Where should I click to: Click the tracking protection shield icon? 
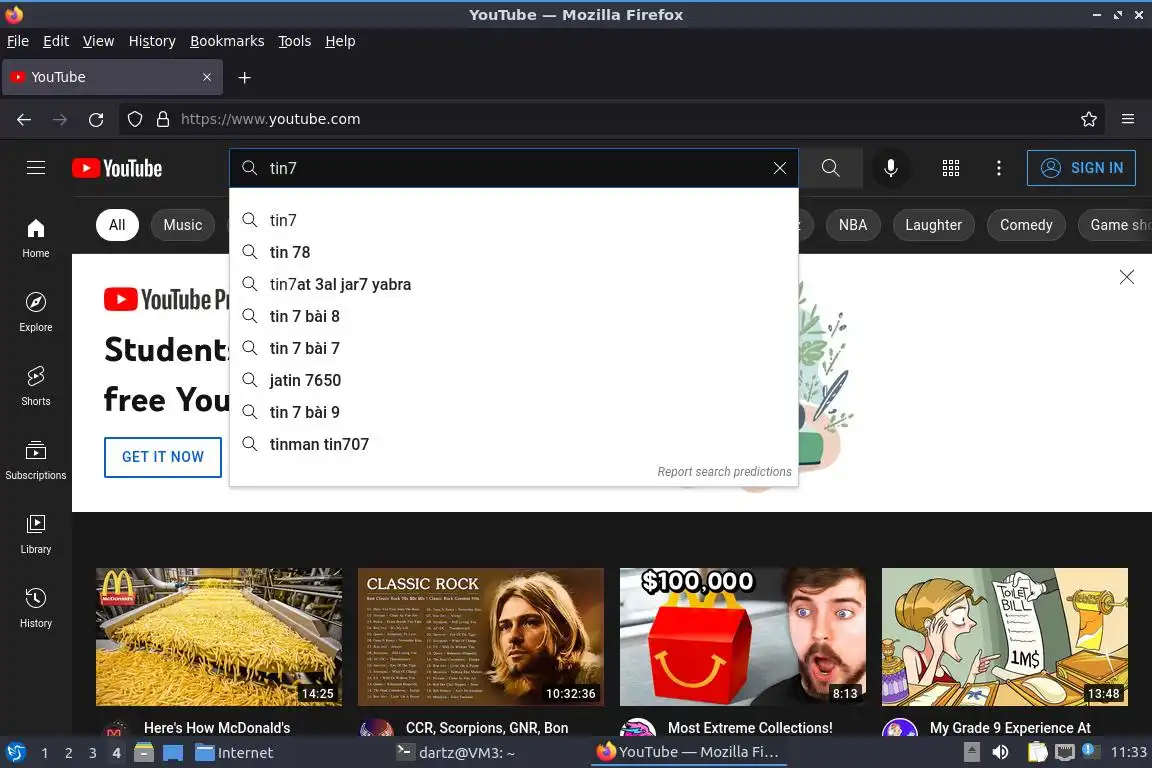pos(134,119)
